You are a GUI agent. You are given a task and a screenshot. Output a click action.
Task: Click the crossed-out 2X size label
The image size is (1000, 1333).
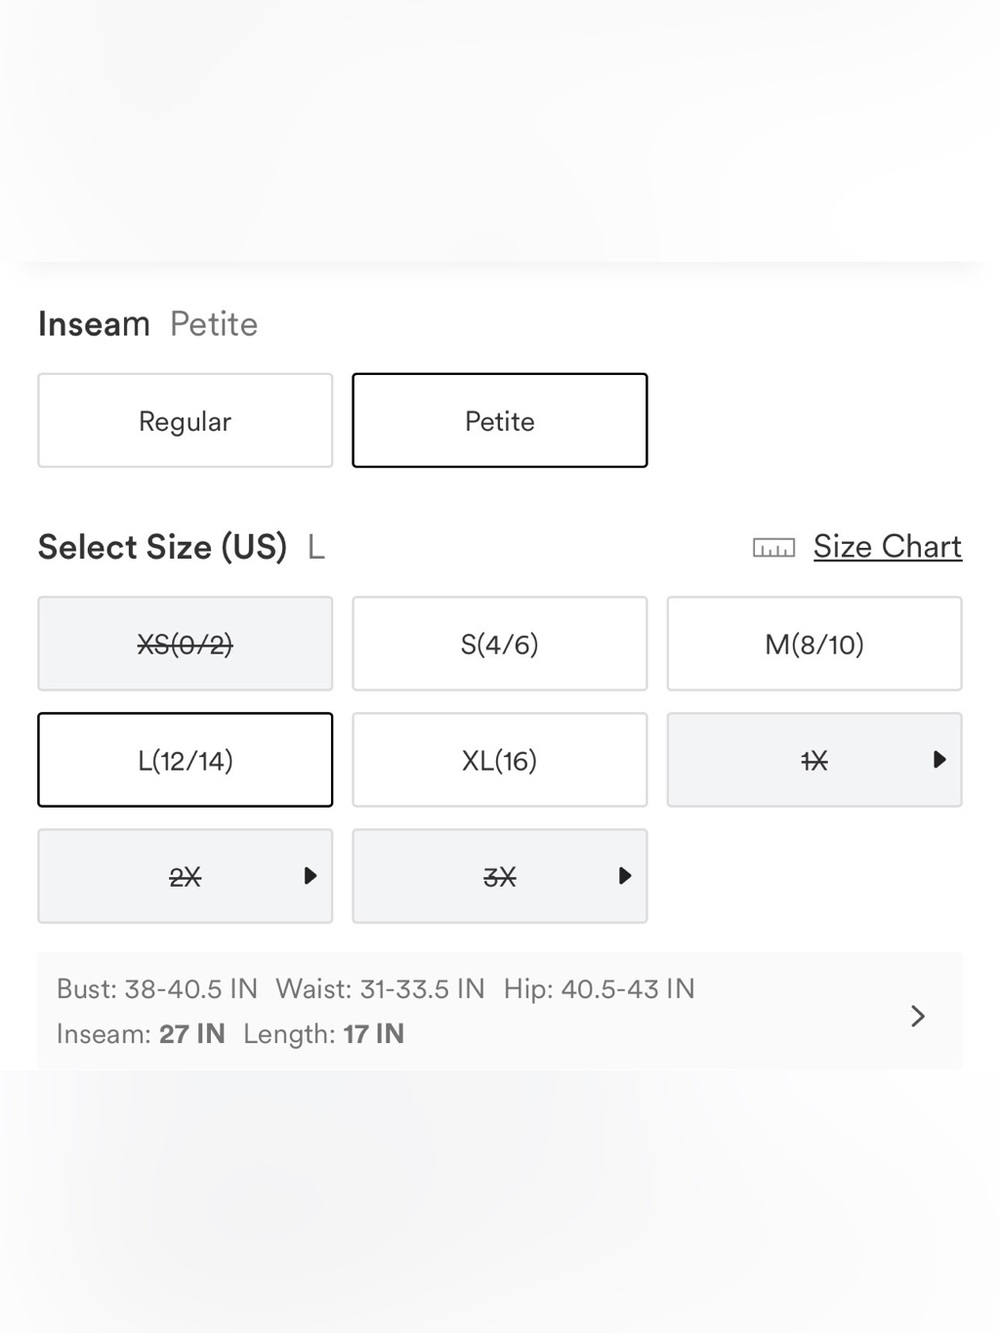(x=185, y=878)
